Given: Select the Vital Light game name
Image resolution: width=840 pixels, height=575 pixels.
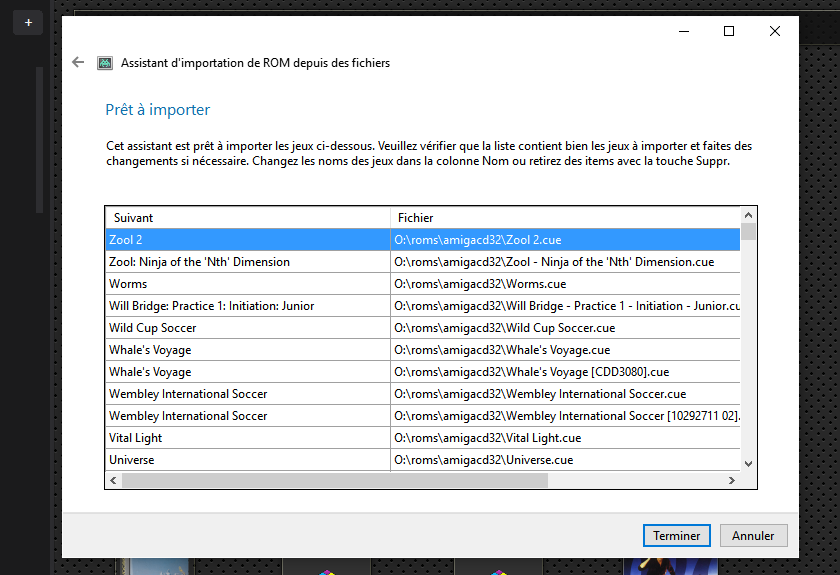Looking at the screenshot, I should (248, 437).
